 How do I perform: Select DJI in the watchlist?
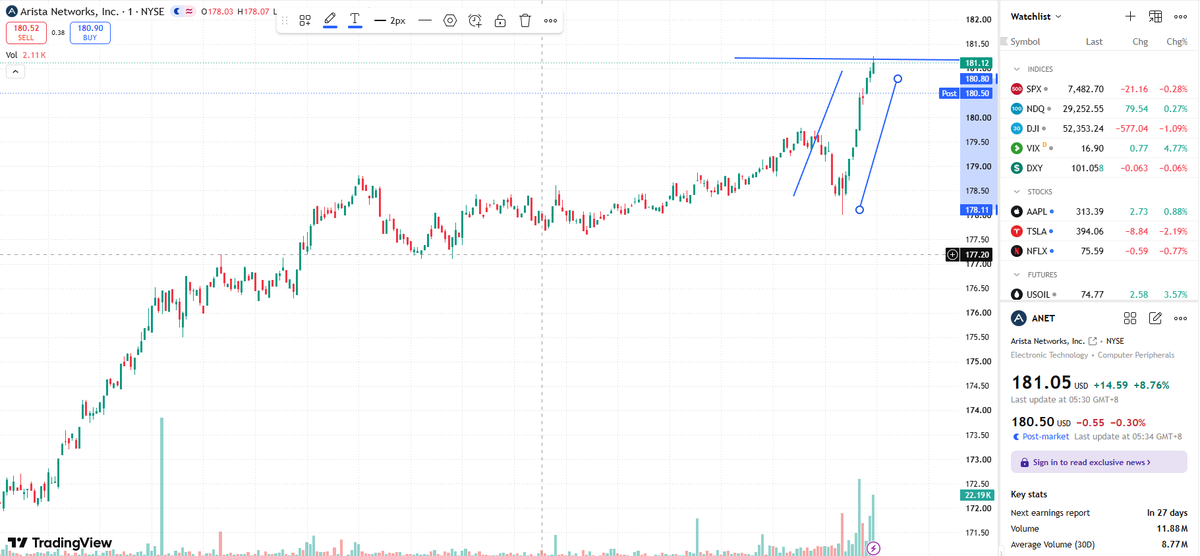tap(1099, 128)
